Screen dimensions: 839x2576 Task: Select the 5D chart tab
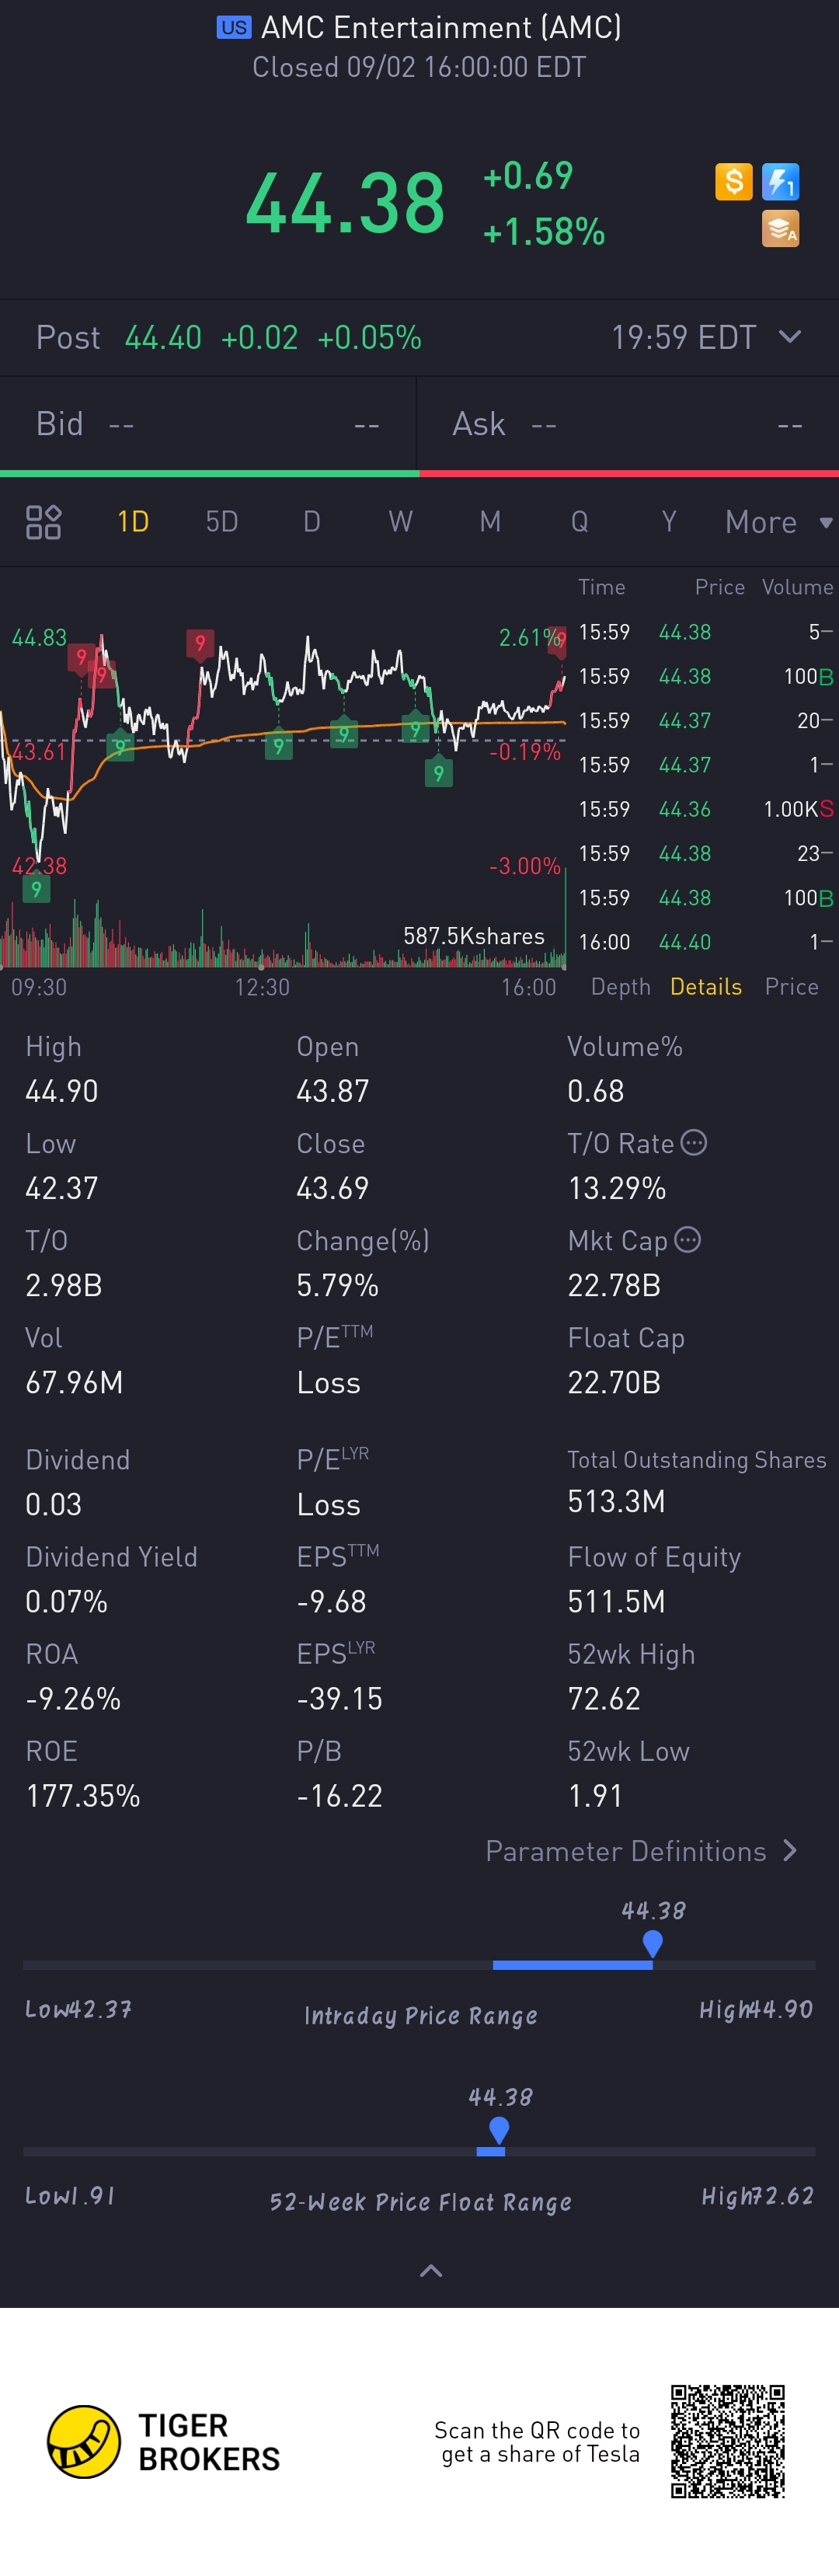pyautogui.click(x=222, y=522)
